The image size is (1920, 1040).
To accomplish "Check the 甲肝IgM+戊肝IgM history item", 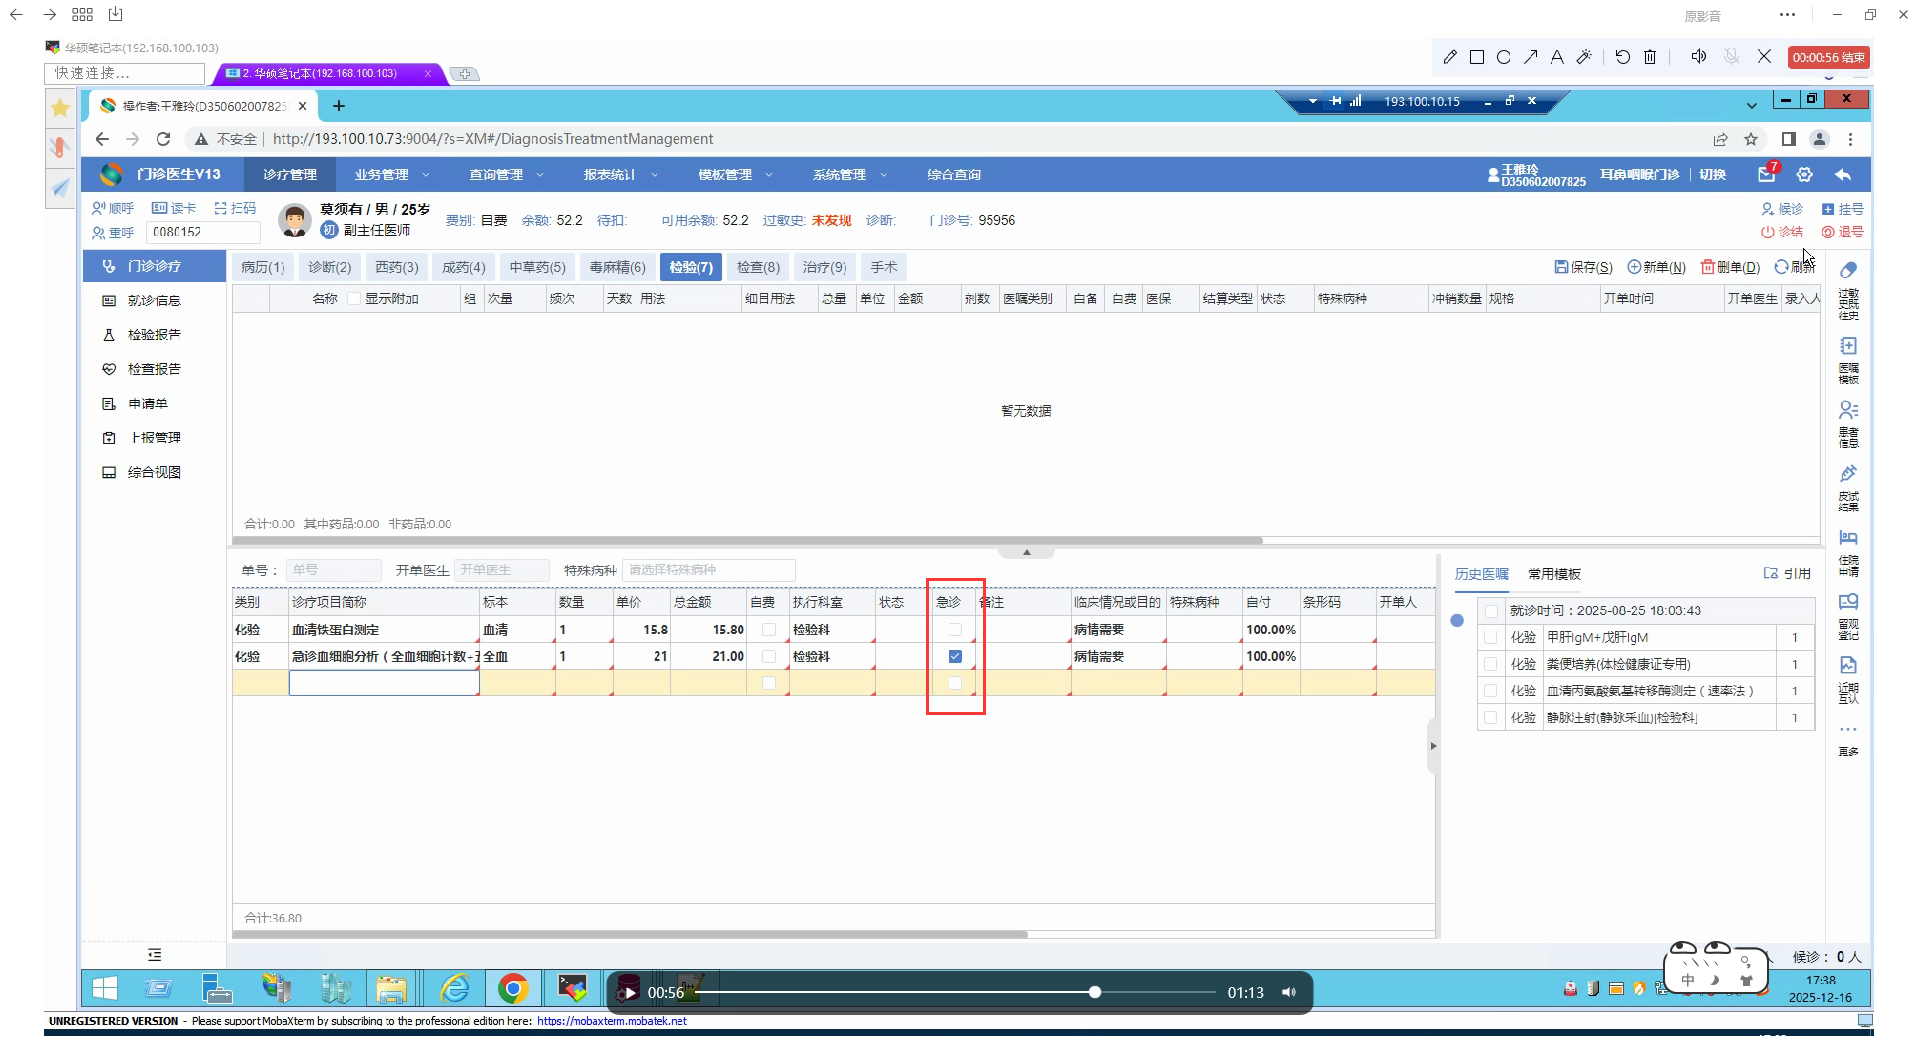I will tap(1492, 637).
